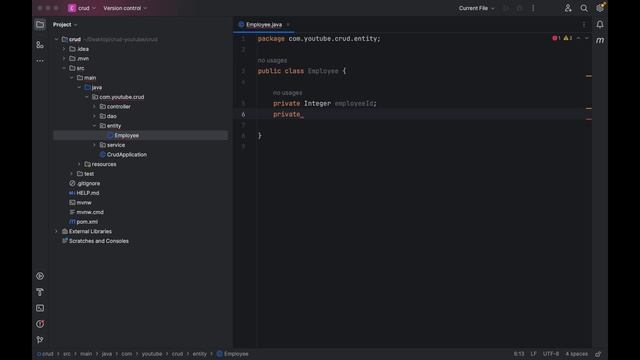This screenshot has height=360, width=640.
Task: Expand the controller package
Action: (95, 107)
